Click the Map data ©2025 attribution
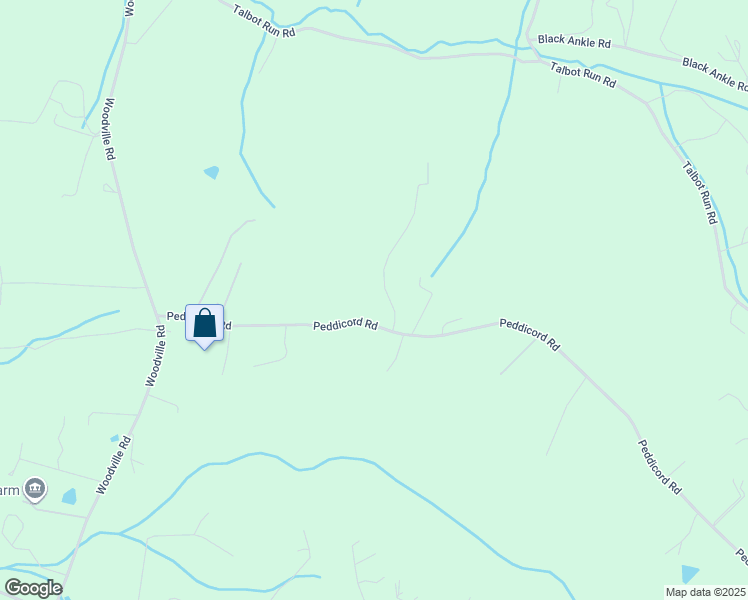 (706, 592)
